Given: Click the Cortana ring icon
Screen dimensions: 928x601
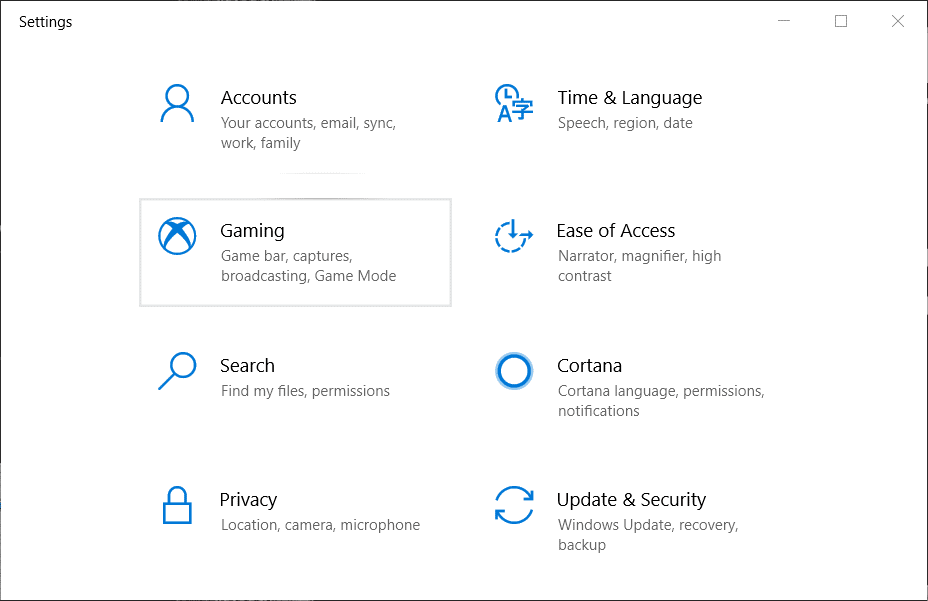Looking at the screenshot, I should point(514,371).
